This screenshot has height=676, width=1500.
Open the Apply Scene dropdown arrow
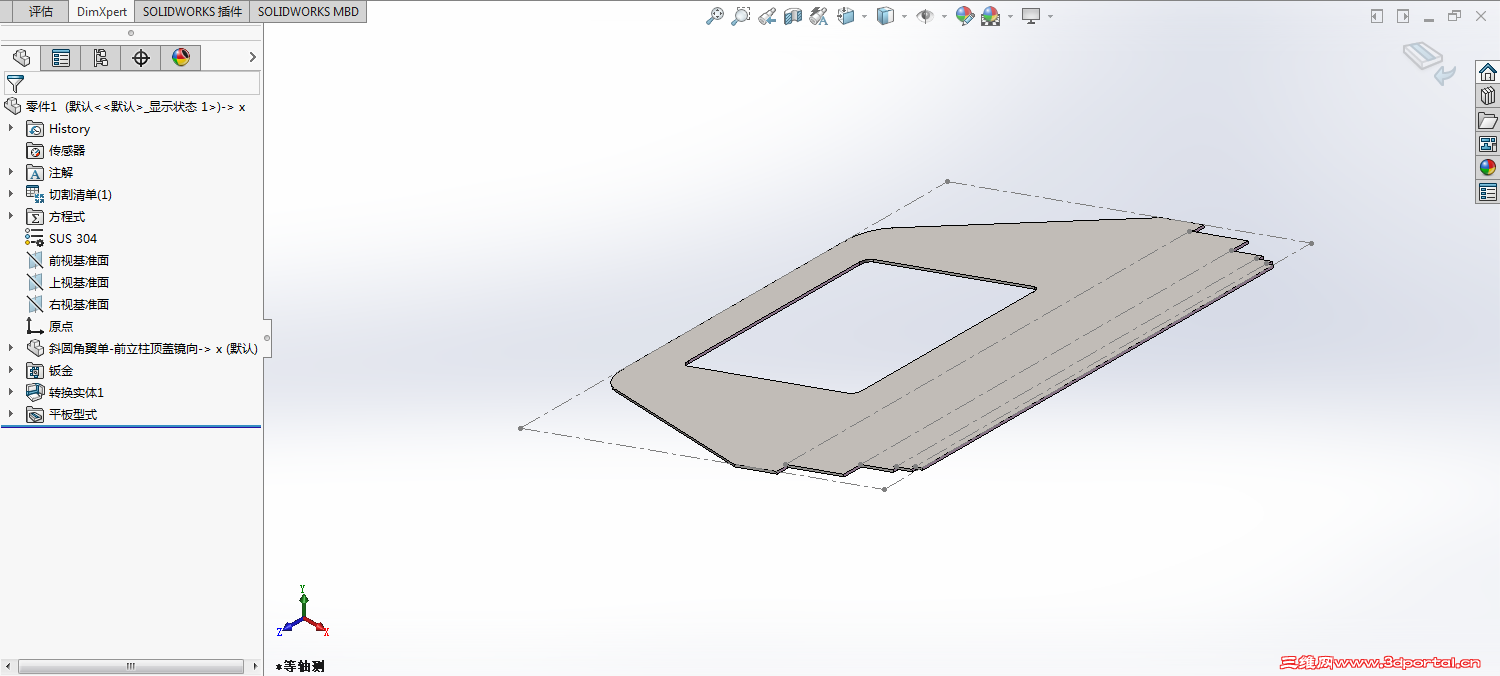coord(1010,16)
